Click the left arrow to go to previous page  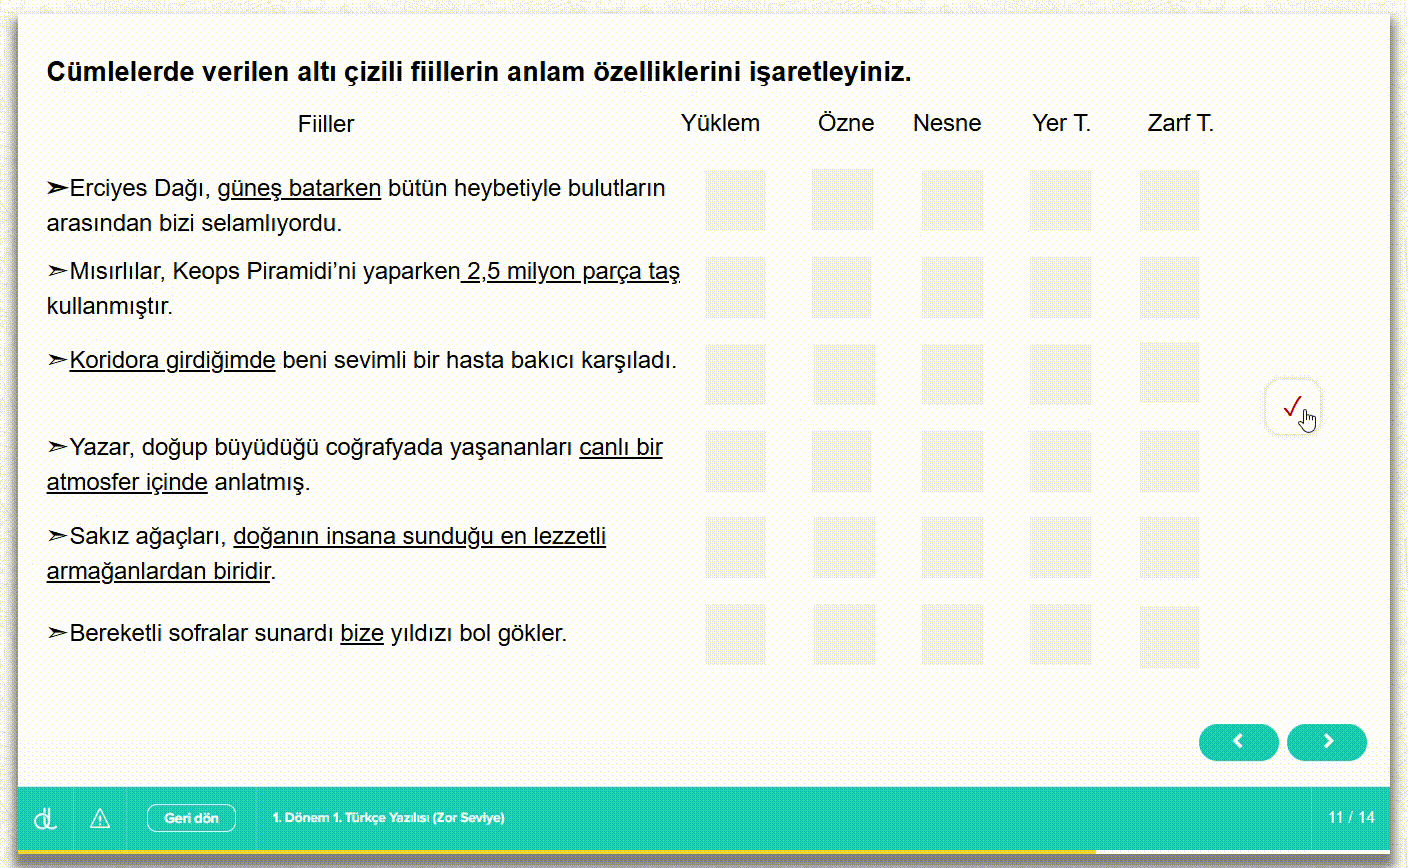(x=1238, y=742)
